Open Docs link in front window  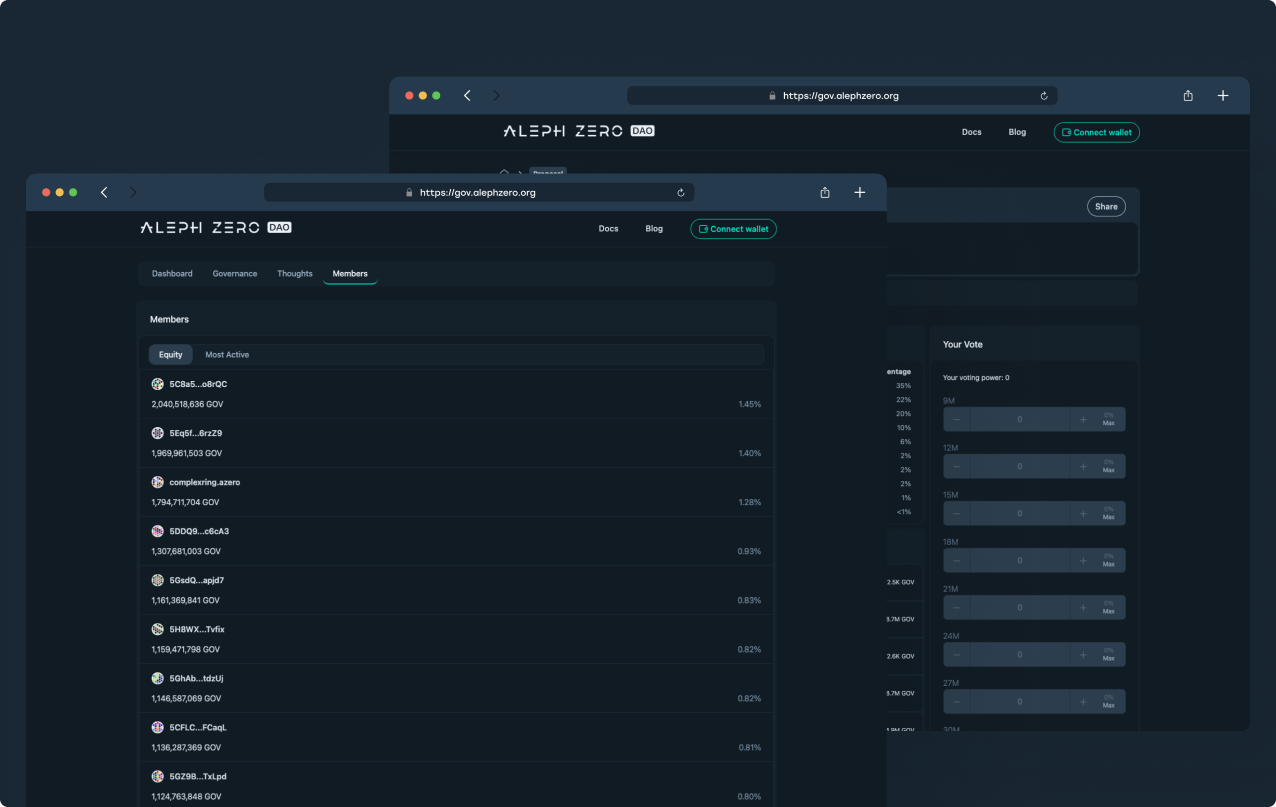[x=608, y=229]
